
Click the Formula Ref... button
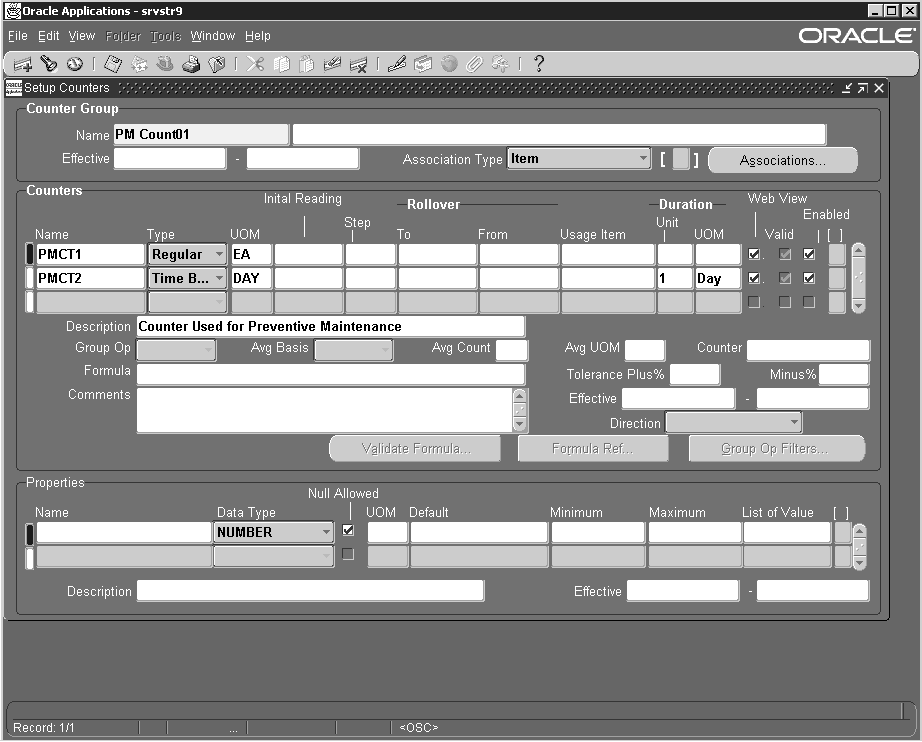593,449
